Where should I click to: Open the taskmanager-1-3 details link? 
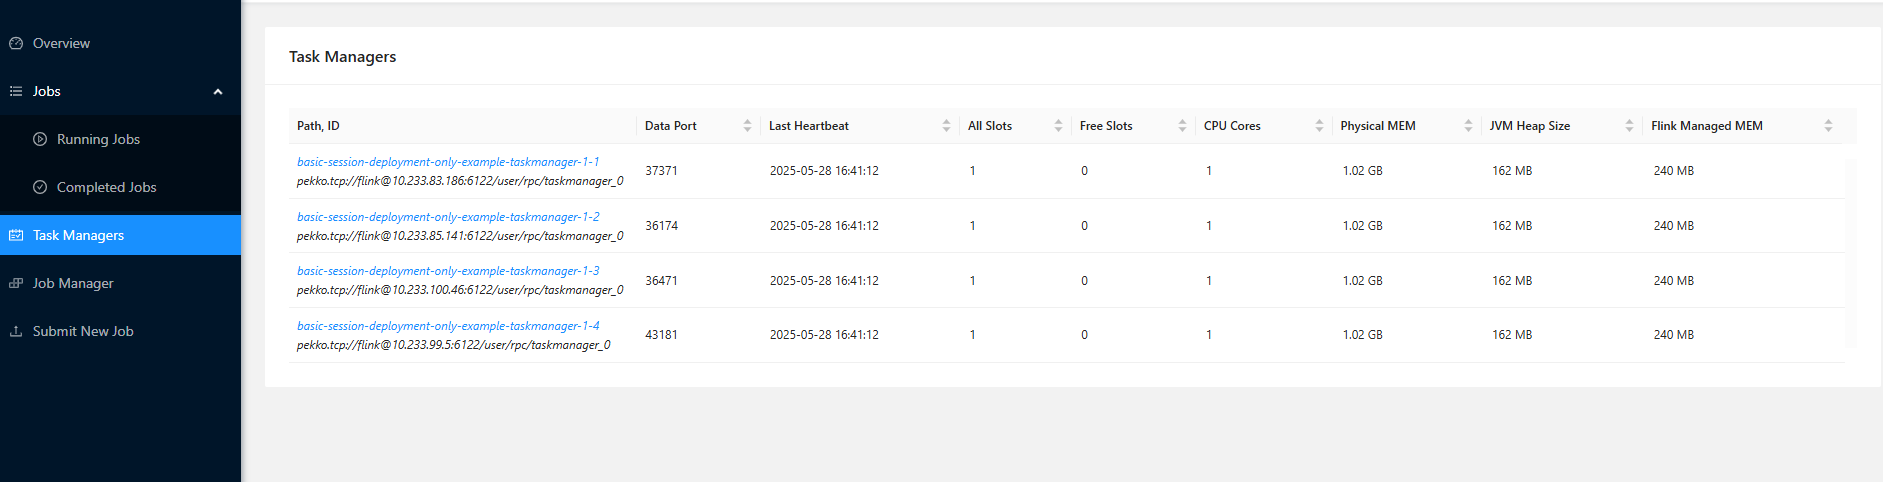pyautogui.click(x=448, y=271)
